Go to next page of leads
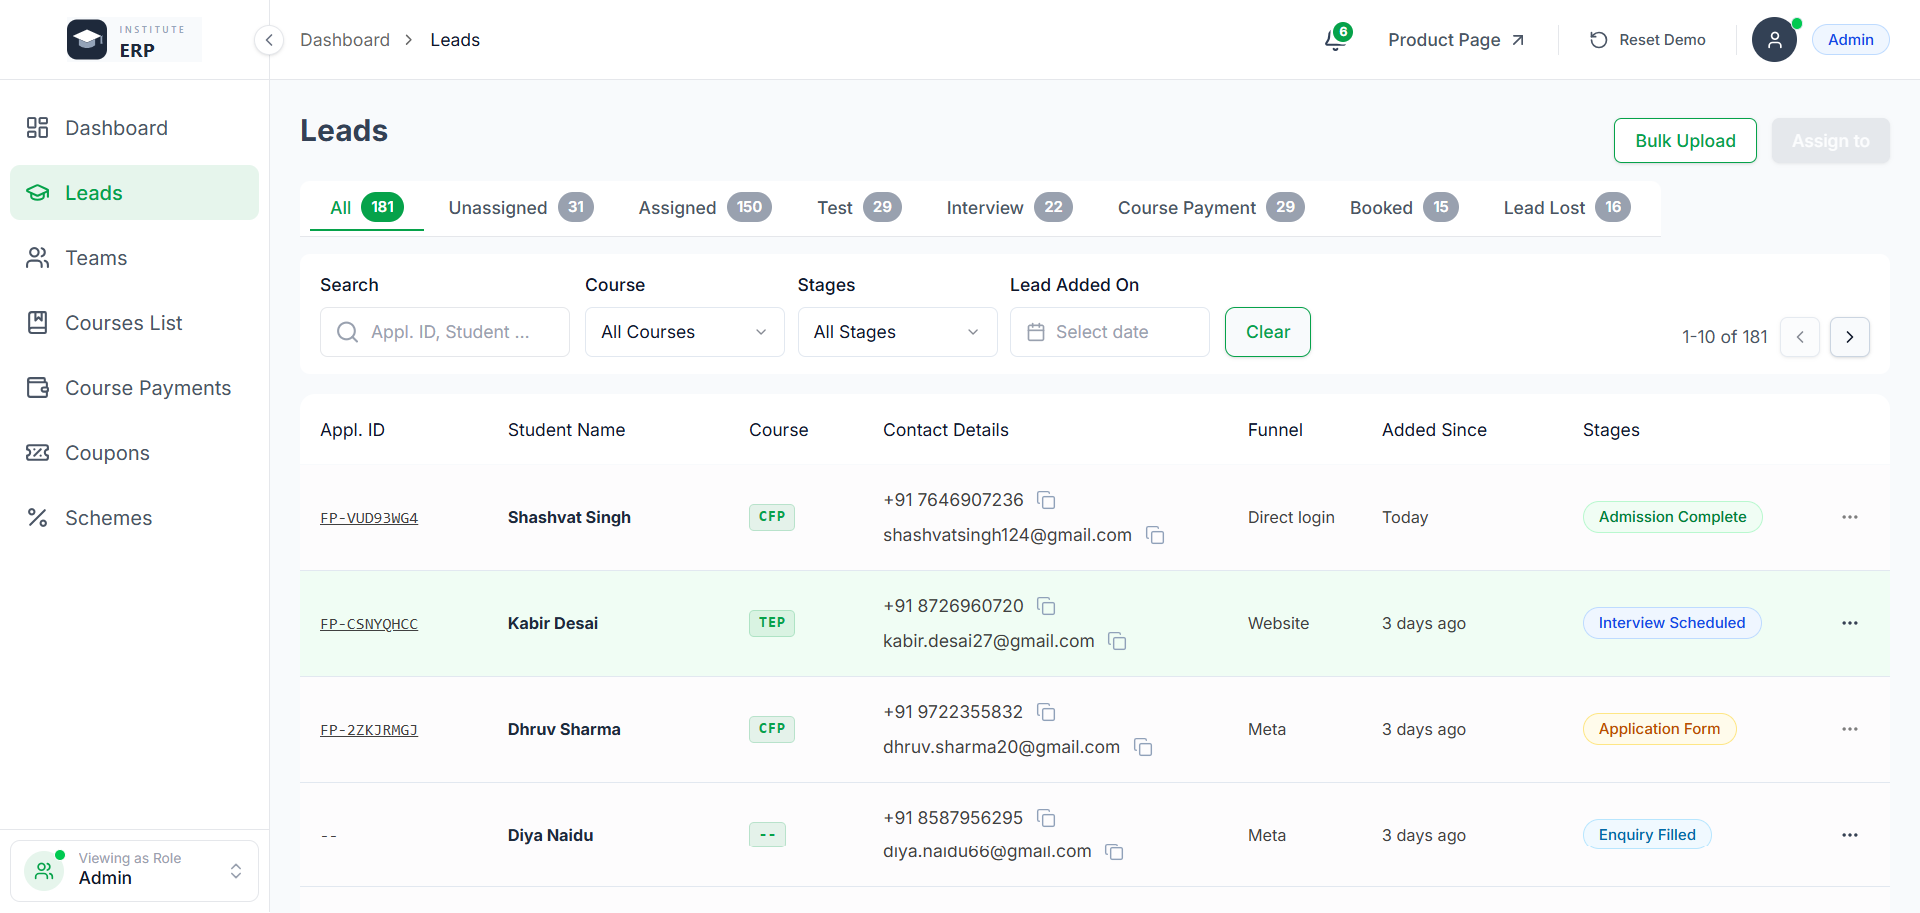The height and width of the screenshot is (913, 1920). (1850, 337)
